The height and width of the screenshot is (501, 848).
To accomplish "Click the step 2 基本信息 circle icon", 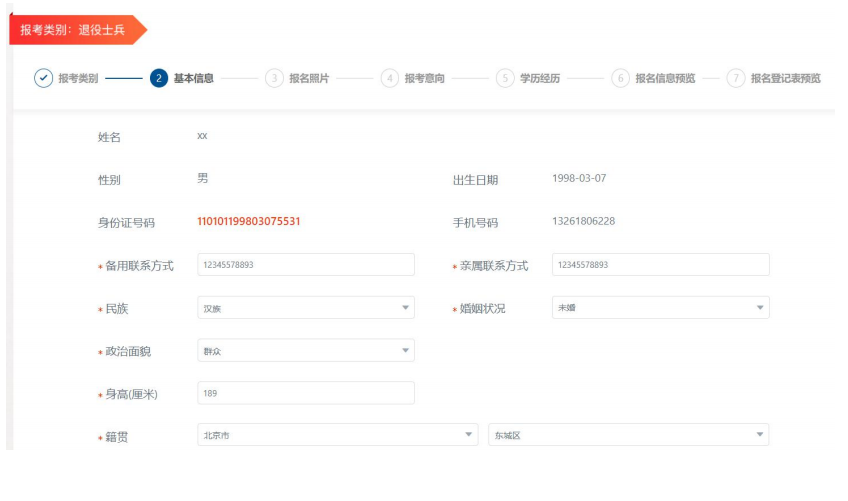I will [x=158, y=78].
